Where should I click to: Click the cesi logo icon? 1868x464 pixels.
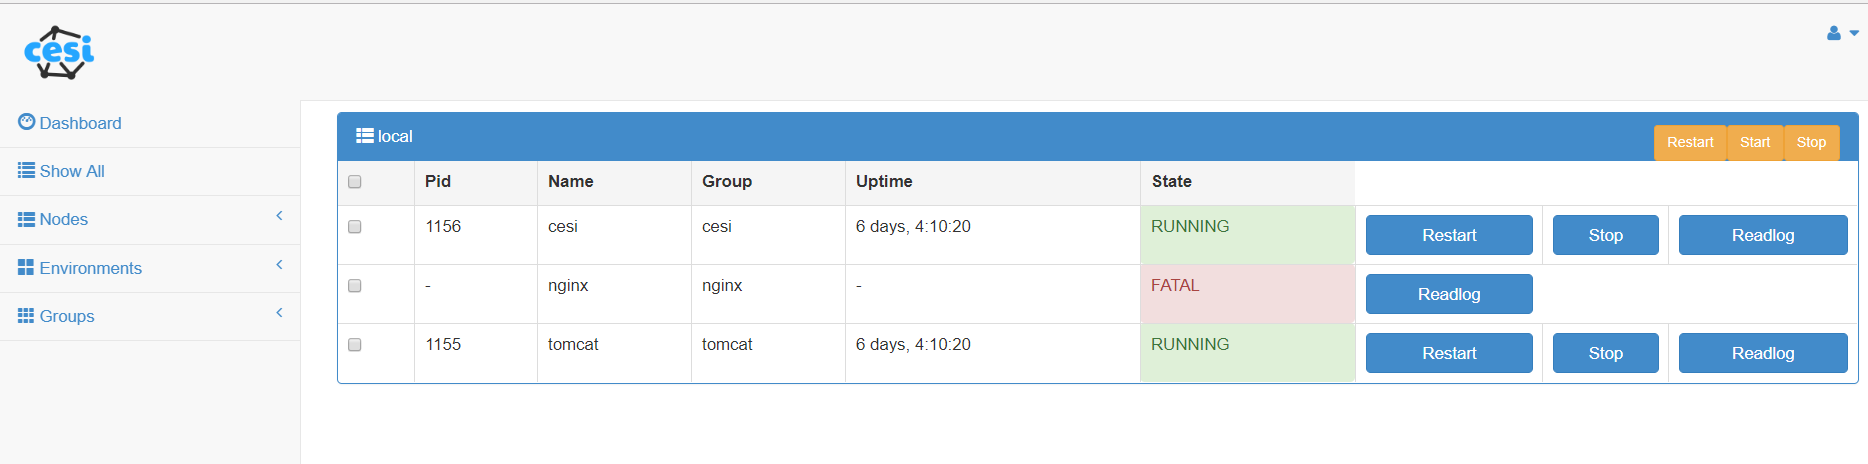[59, 52]
